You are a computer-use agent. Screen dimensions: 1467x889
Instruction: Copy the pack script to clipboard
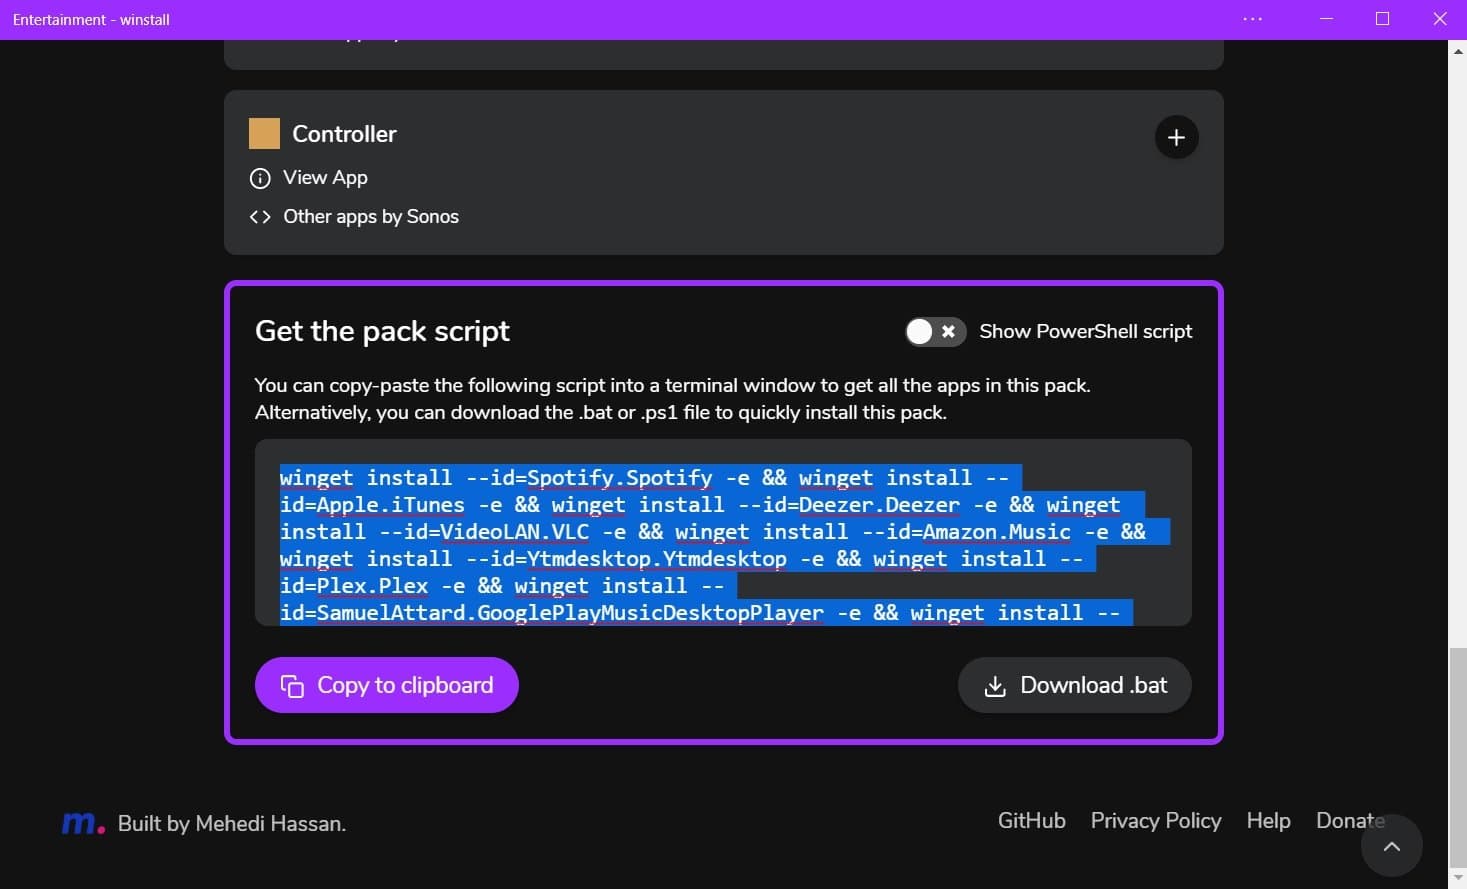pos(386,685)
